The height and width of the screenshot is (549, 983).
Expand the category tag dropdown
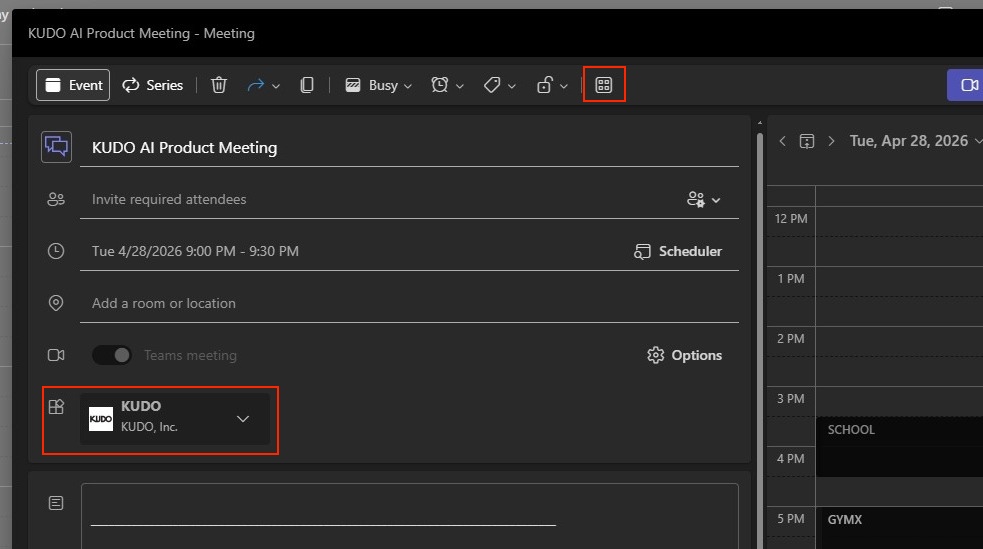(x=512, y=86)
